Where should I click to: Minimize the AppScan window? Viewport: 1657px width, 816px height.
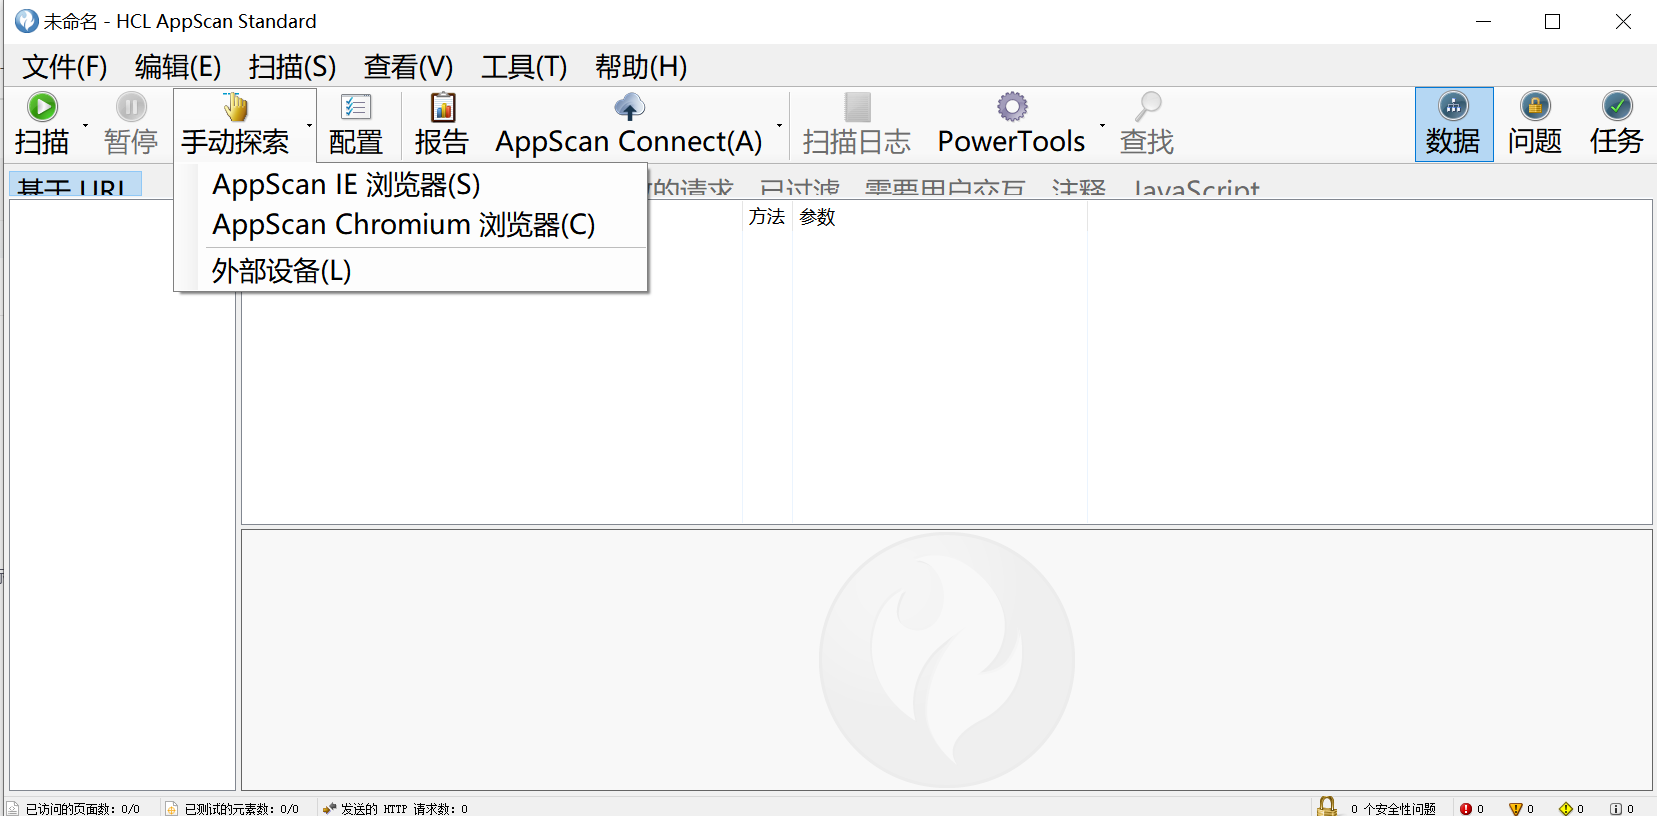coord(1484,21)
